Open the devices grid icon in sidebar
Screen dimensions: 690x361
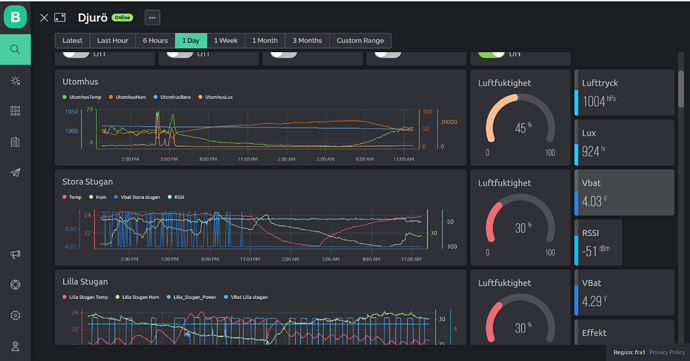tap(15, 111)
